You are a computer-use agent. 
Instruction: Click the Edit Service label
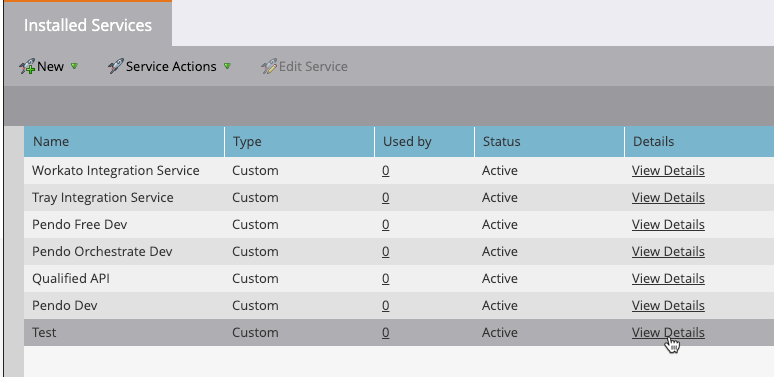(x=313, y=66)
